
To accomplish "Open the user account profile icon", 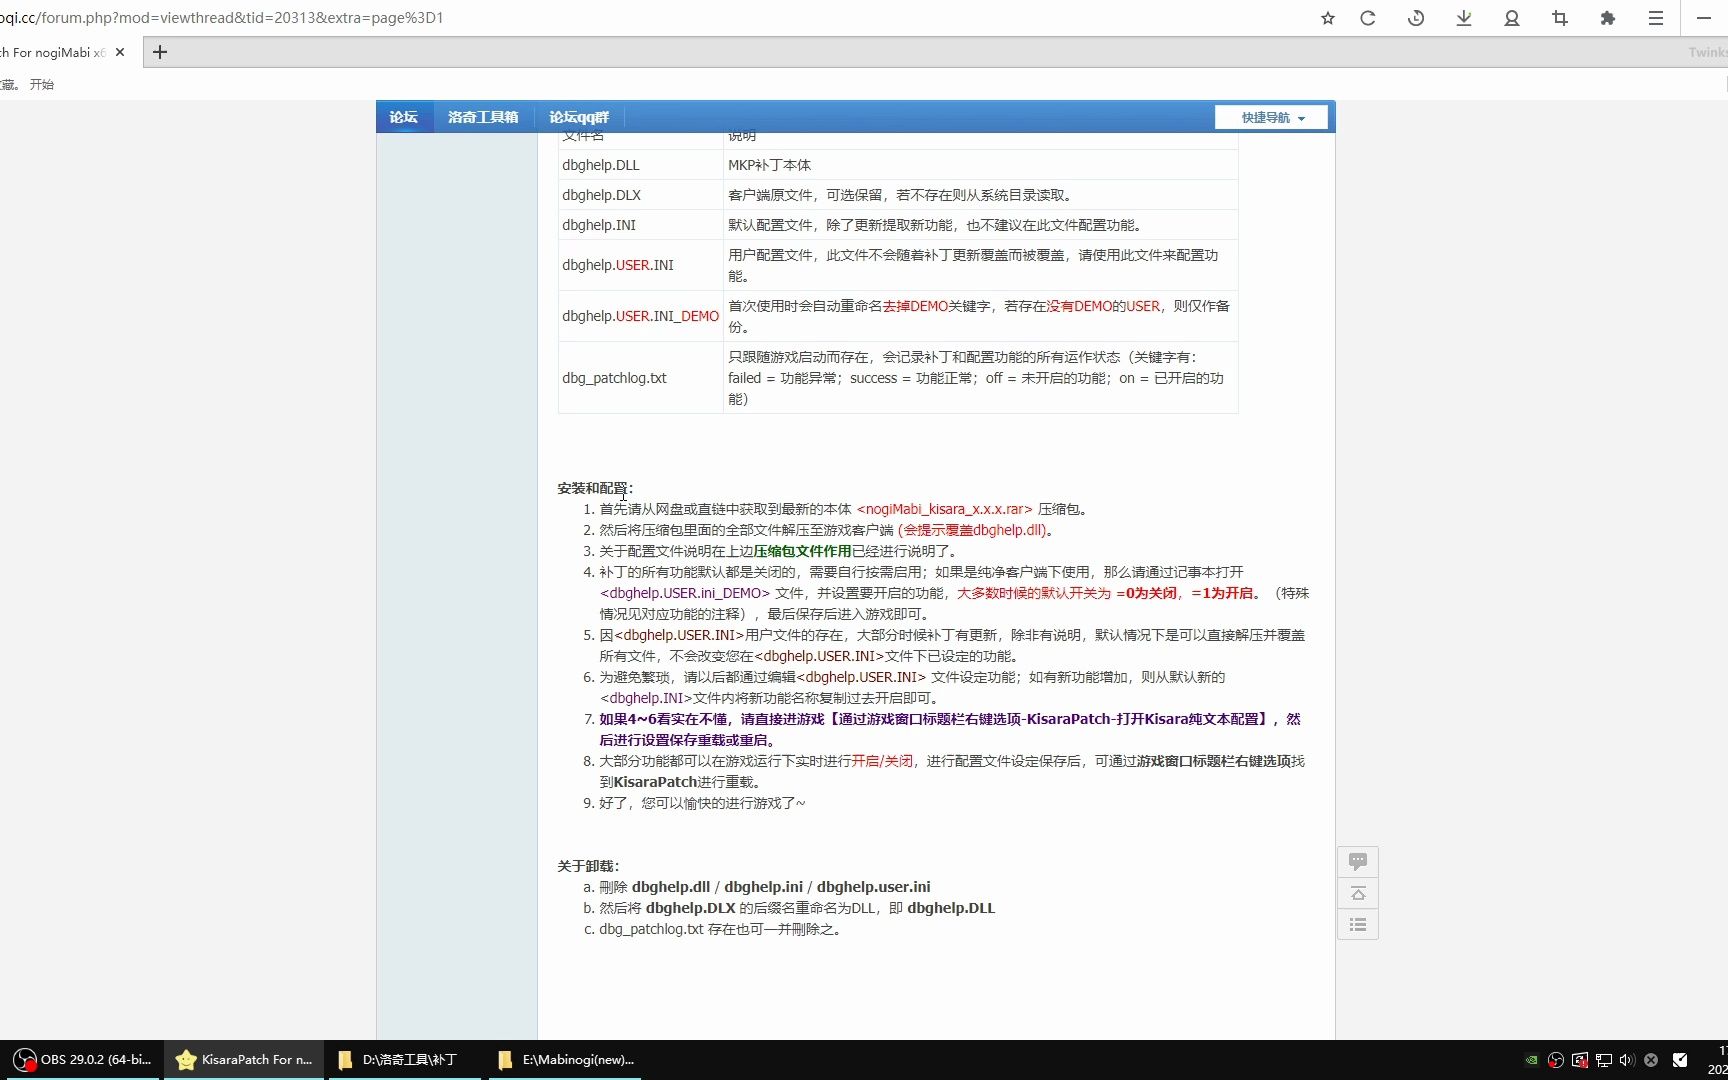I will click(1512, 18).
